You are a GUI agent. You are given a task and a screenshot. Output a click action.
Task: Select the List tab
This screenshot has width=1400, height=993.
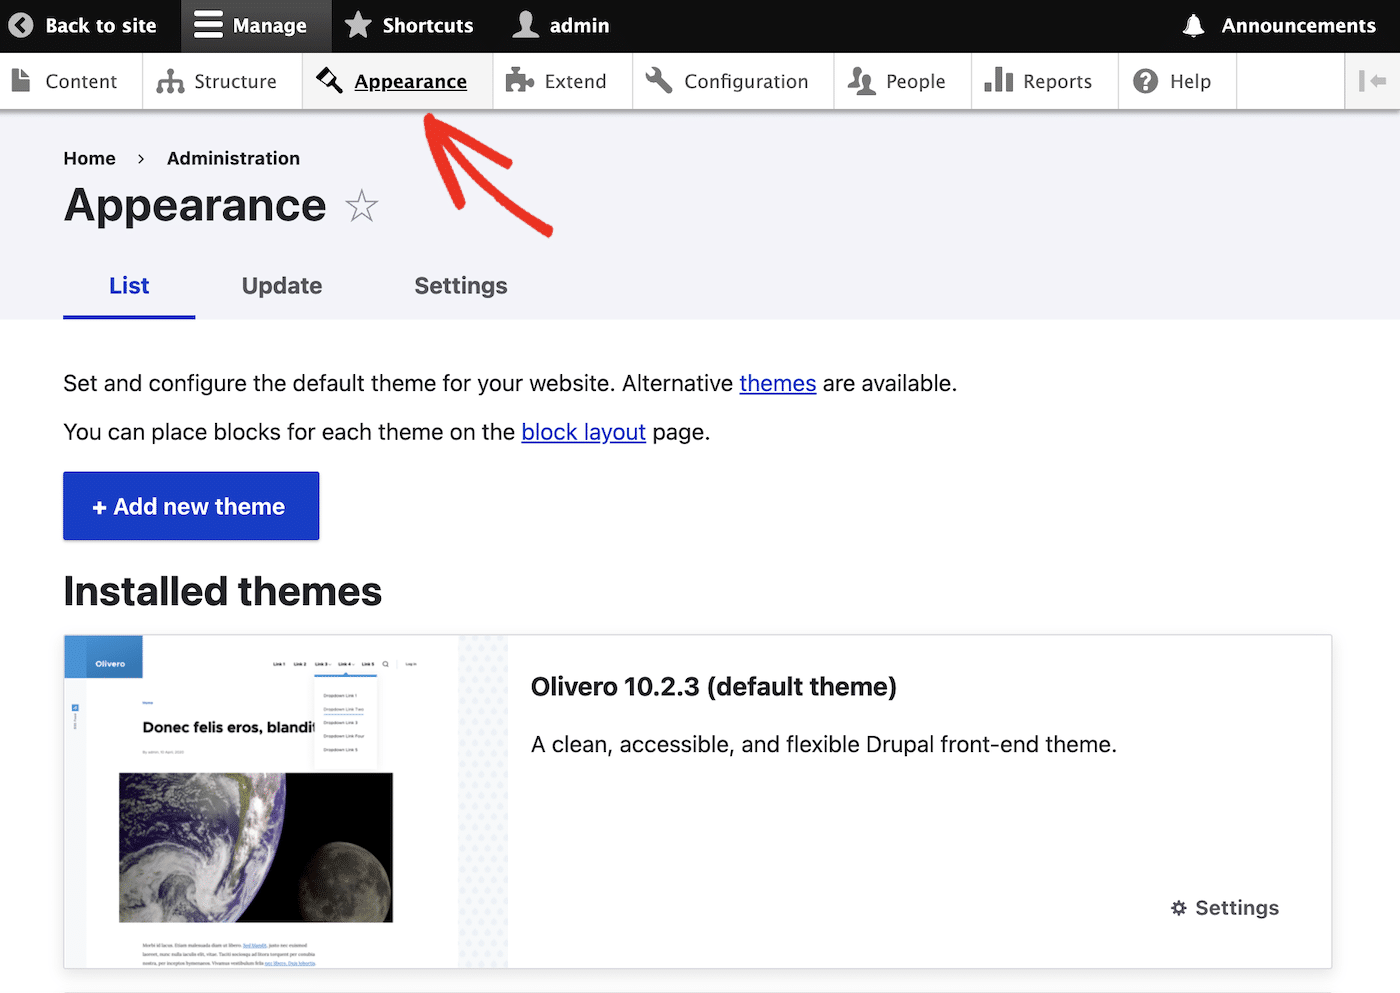[128, 286]
